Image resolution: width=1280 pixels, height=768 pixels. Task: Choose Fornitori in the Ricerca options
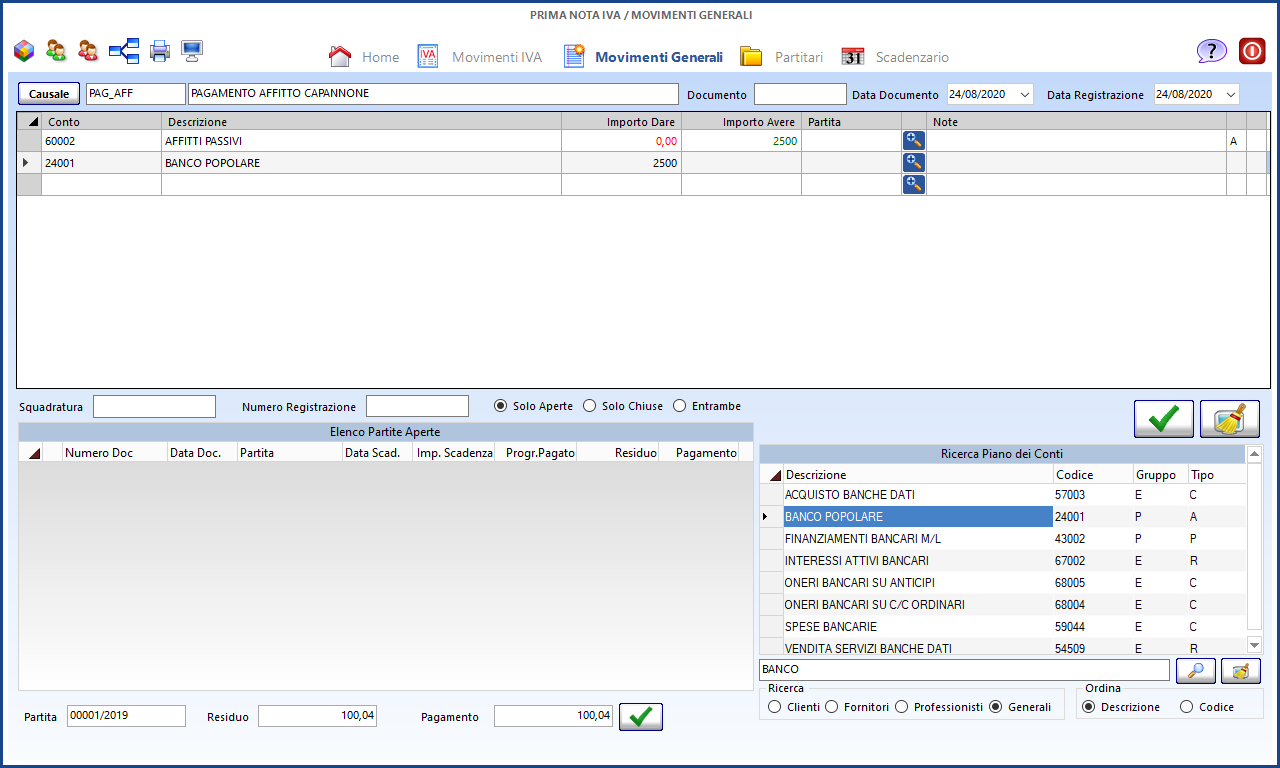point(831,707)
